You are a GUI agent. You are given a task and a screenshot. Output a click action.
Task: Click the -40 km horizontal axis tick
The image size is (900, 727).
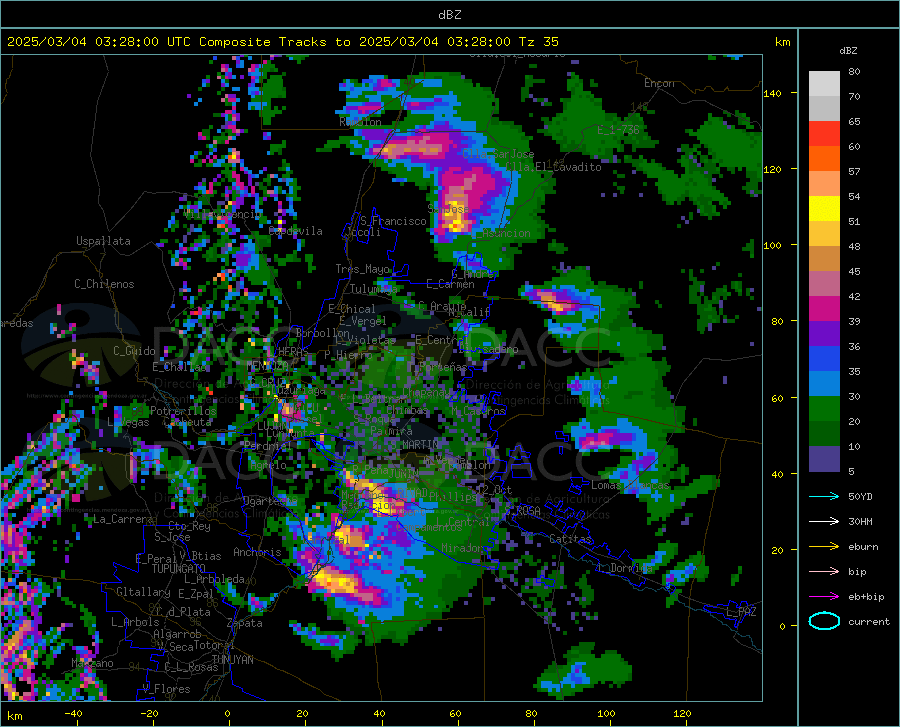[73, 714]
